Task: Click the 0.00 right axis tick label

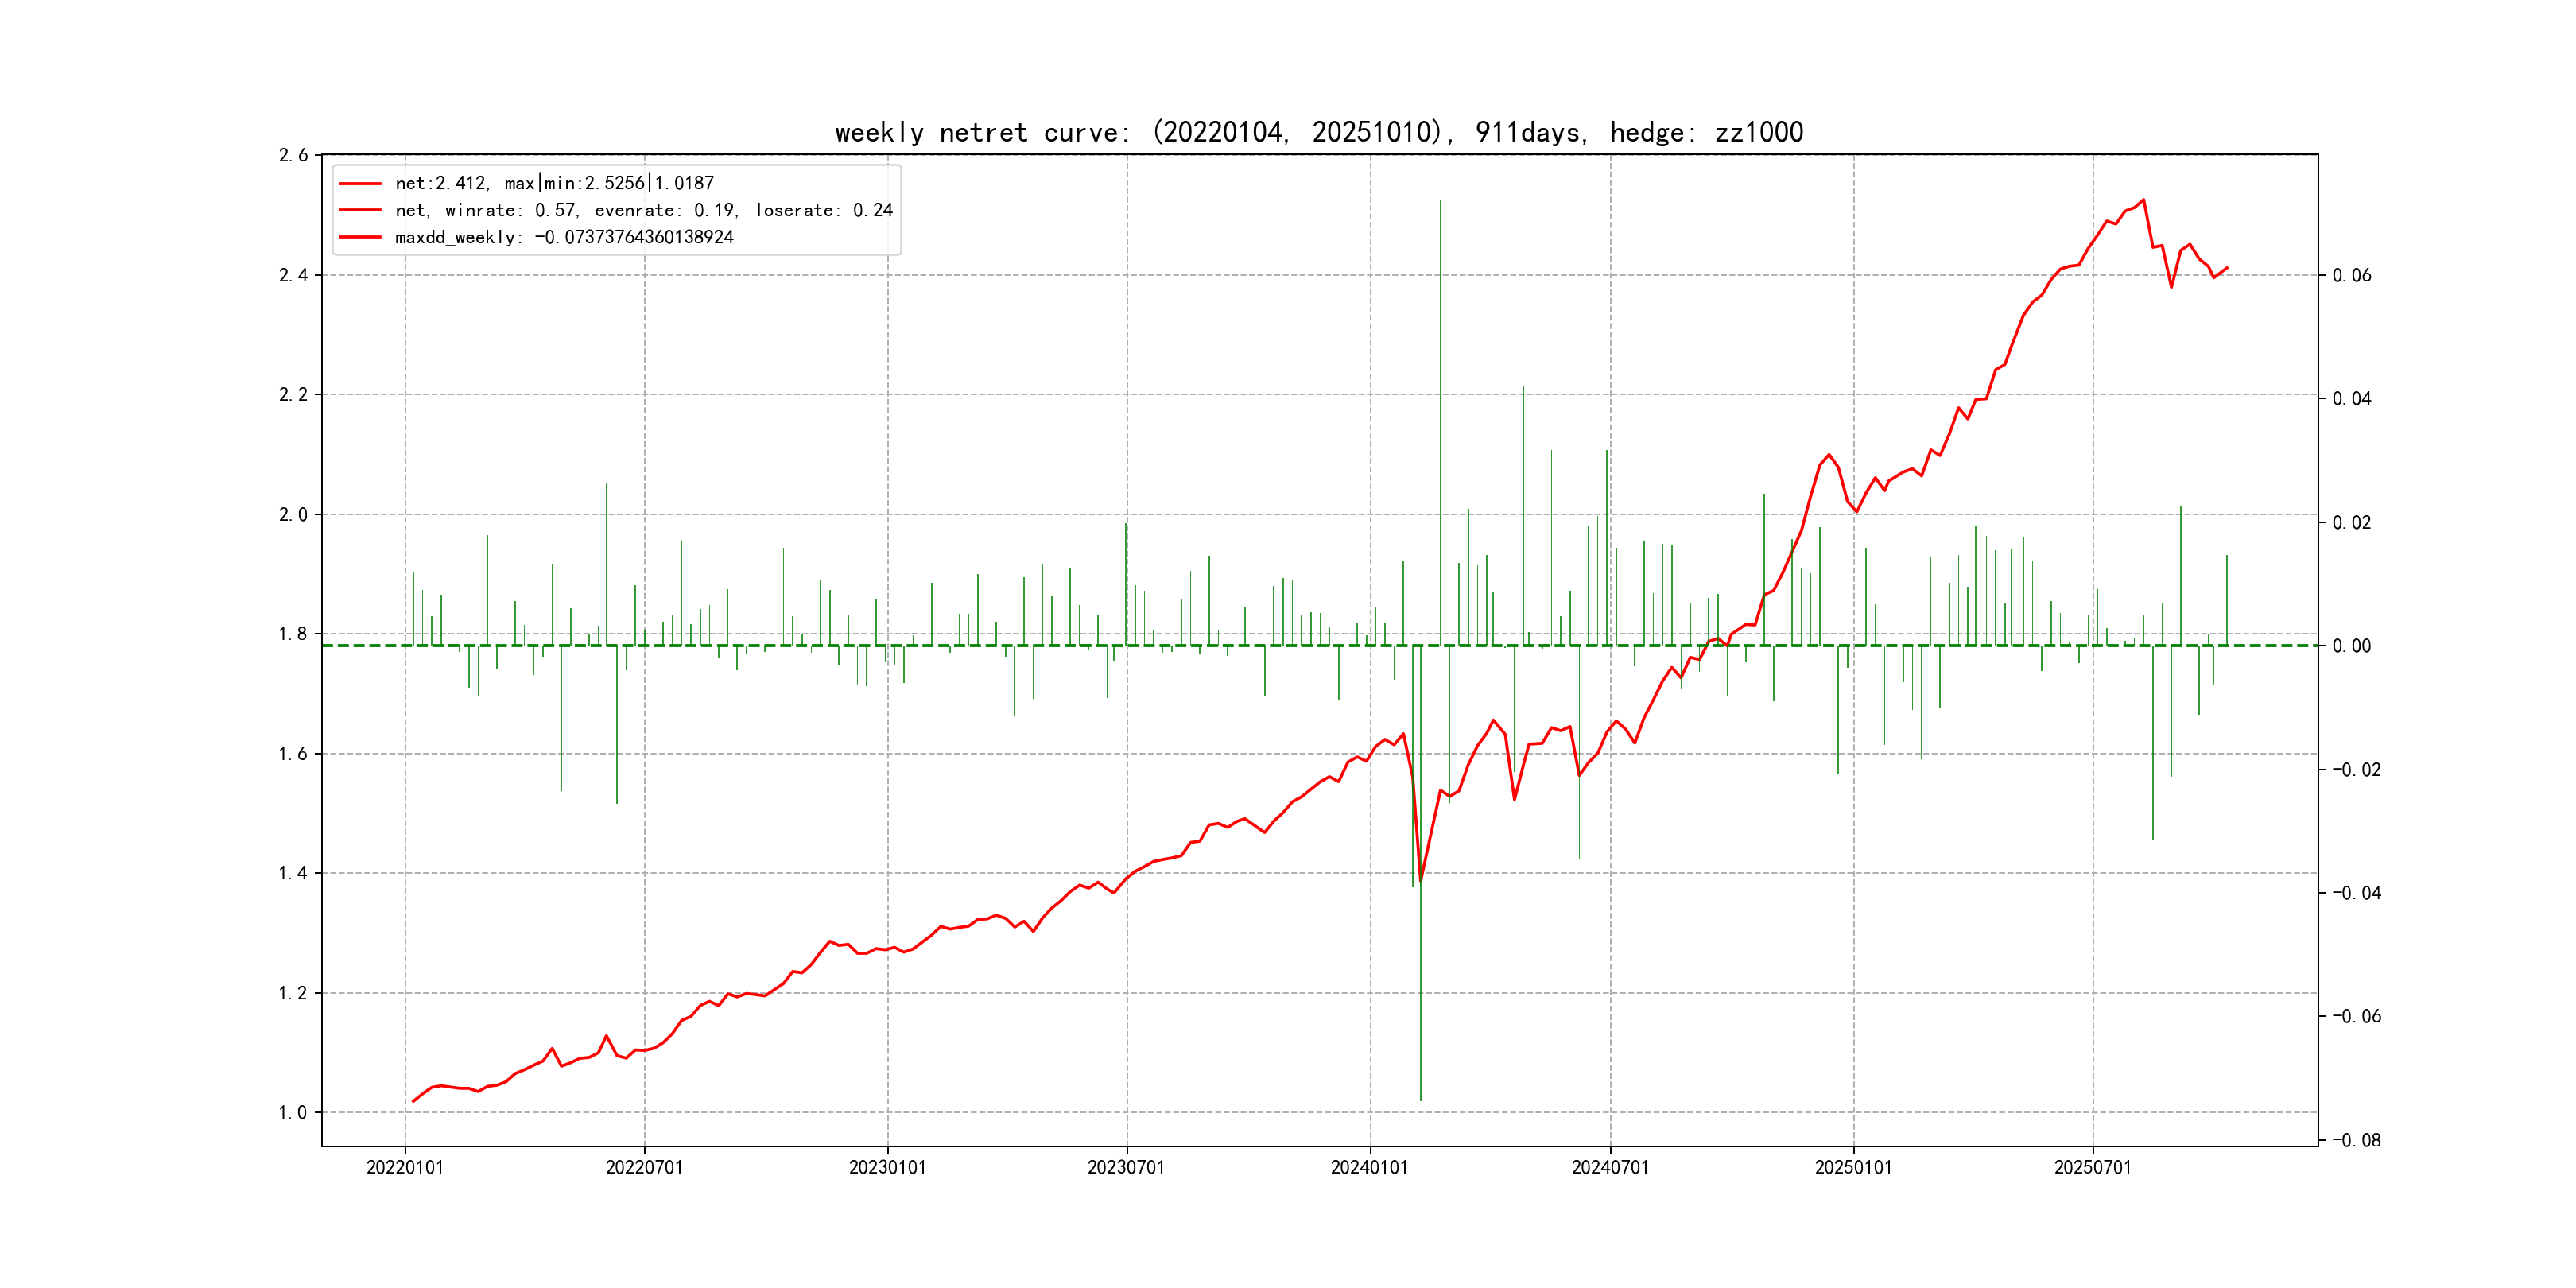Action: click(x=2351, y=646)
